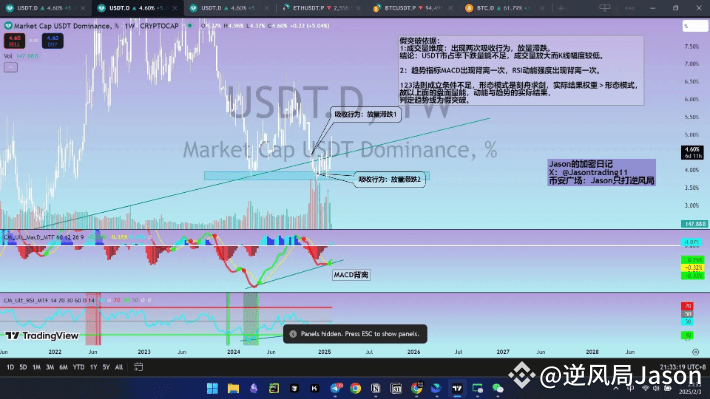Set the date range to All
The image size is (710, 399).
click(119, 367)
